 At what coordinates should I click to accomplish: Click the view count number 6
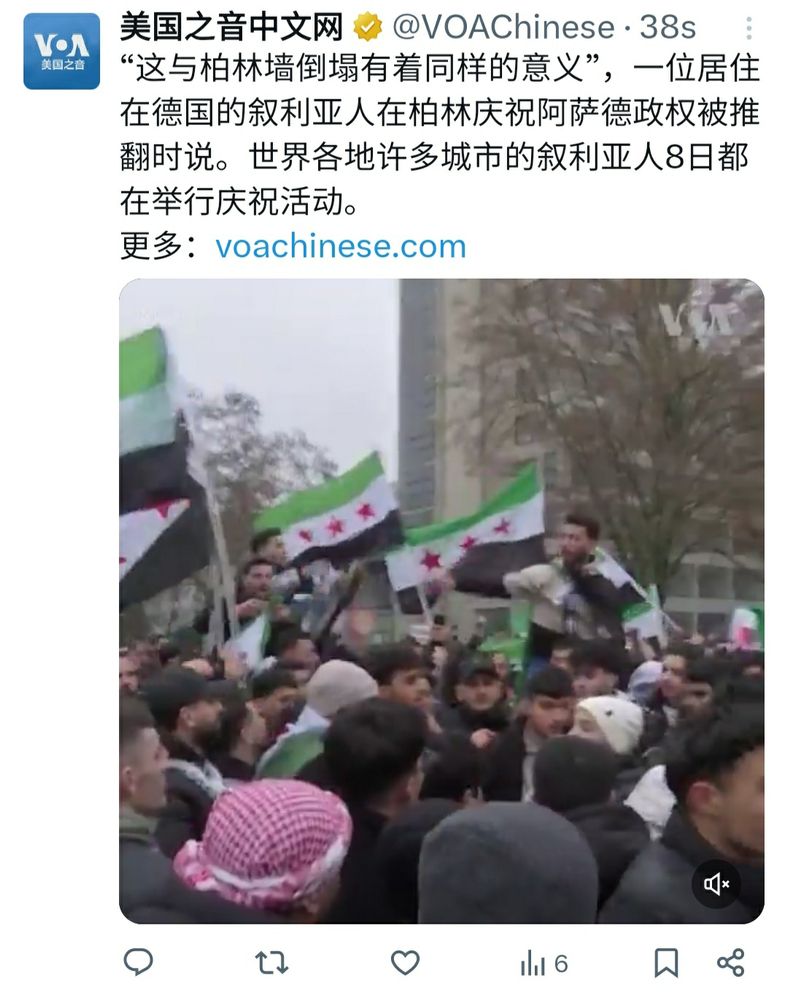[x=561, y=963]
